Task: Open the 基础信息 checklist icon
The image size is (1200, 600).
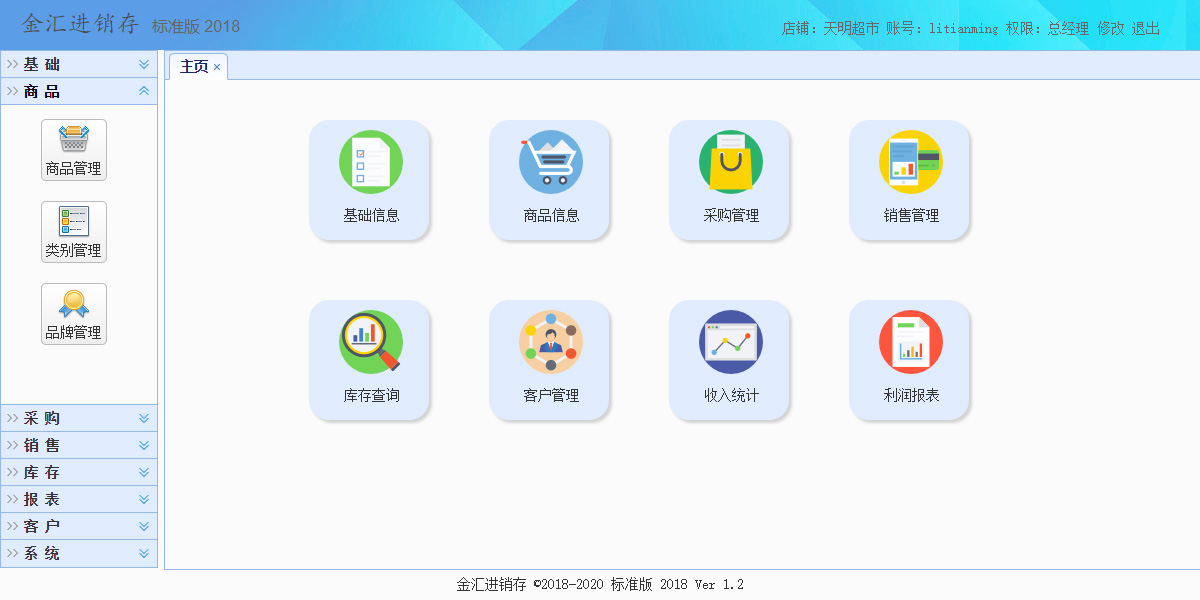Action: (370, 162)
